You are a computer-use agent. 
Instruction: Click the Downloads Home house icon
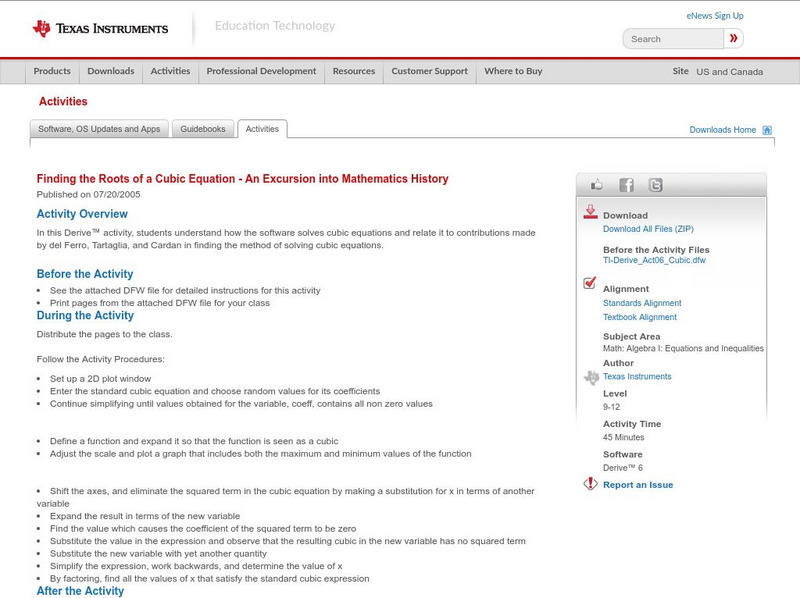(x=767, y=130)
